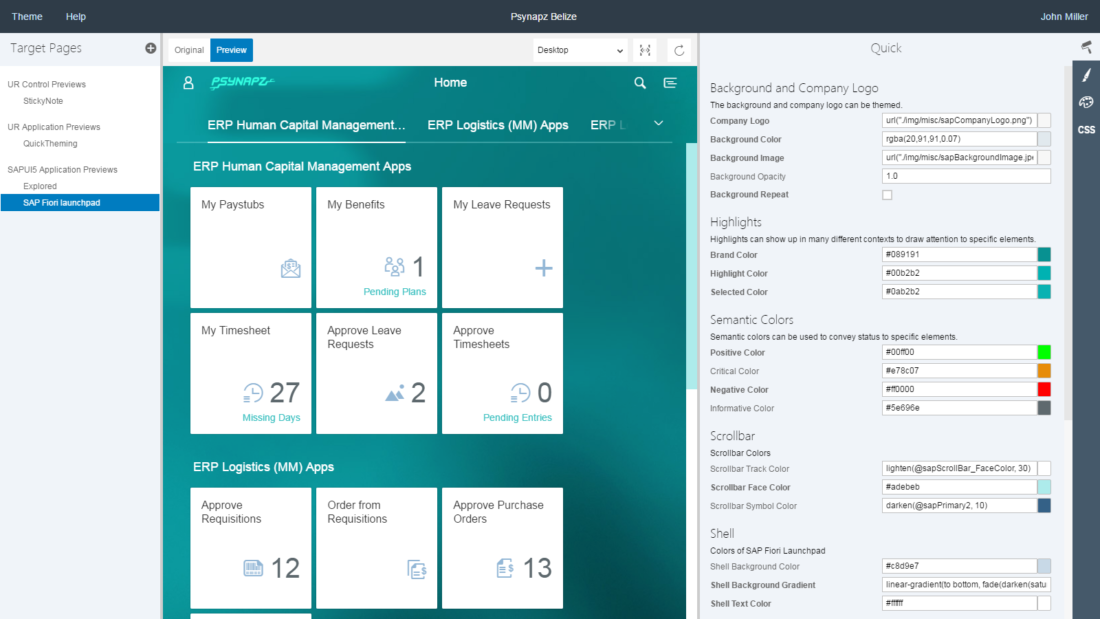Click Negative Color red swatch

(x=1044, y=389)
